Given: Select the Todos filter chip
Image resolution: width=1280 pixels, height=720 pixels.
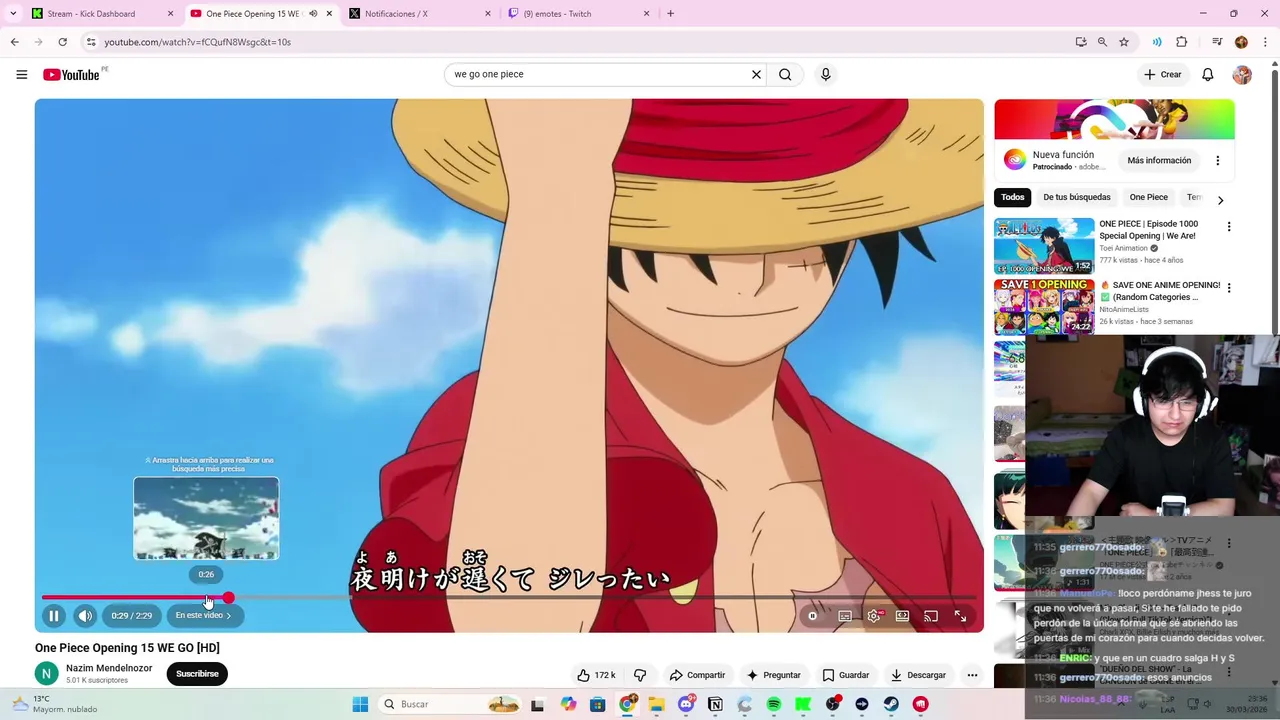Looking at the screenshot, I should tap(1013, 197).
